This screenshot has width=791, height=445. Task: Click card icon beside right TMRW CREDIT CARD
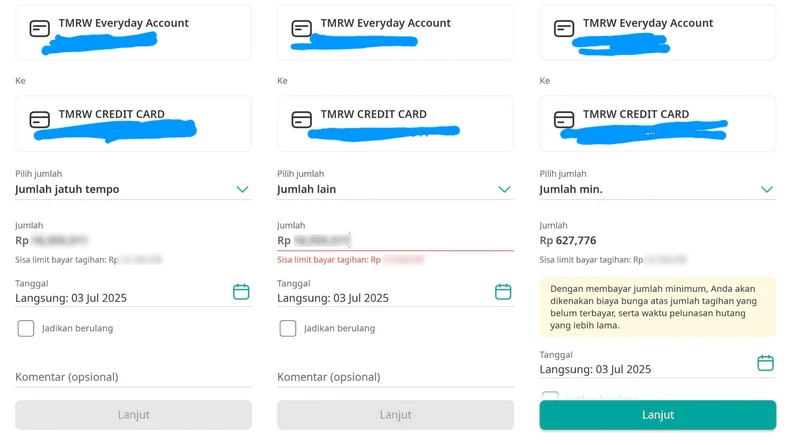(564, 120)
